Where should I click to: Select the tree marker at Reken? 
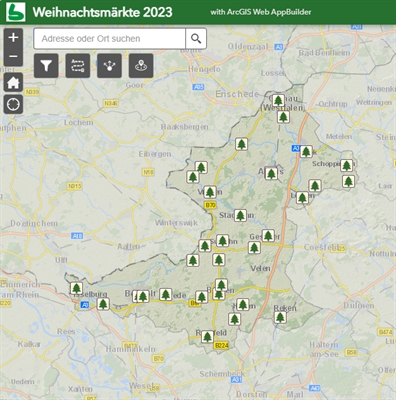click(x=280, y=317)
